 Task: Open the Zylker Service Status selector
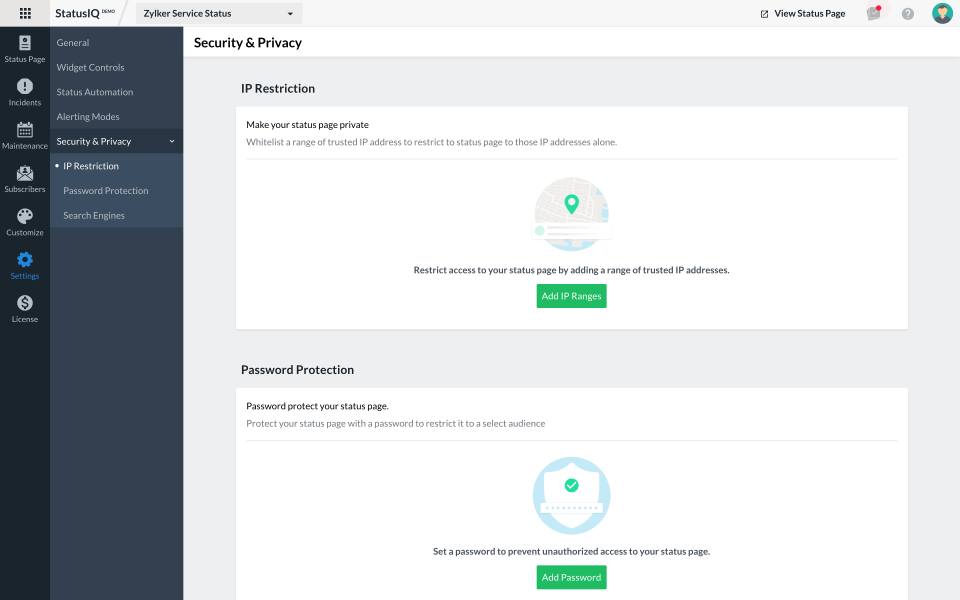point(218,13)
